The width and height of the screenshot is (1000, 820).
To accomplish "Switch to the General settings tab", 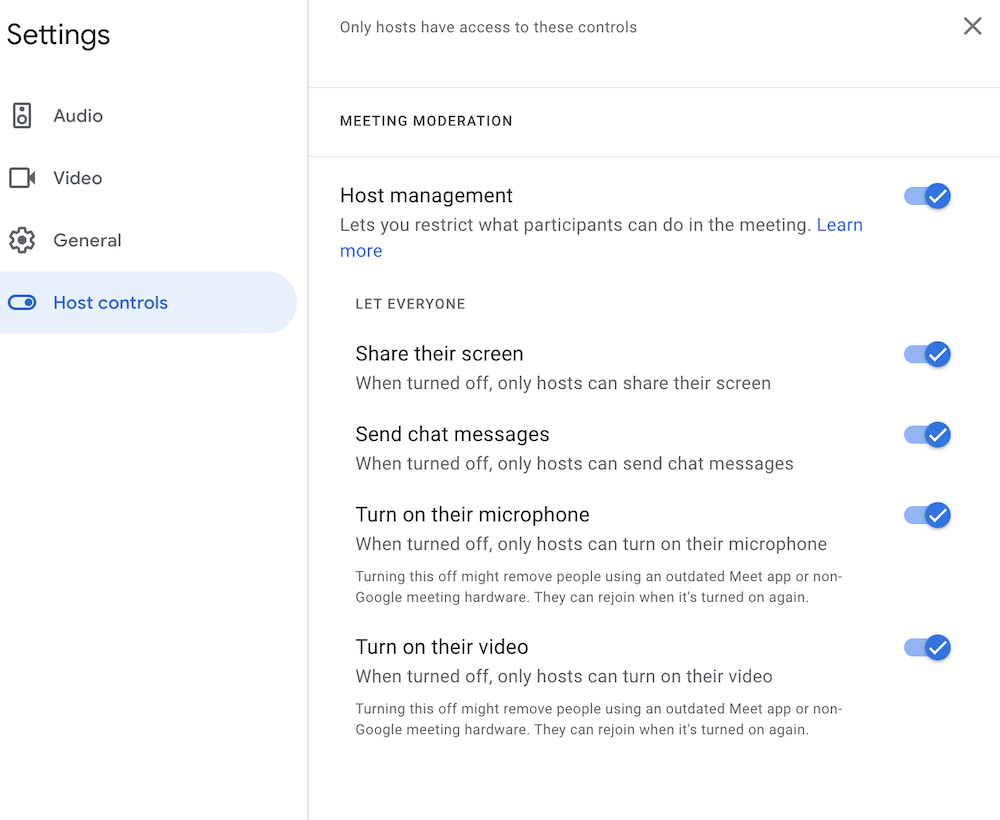I will pos(148,240).
